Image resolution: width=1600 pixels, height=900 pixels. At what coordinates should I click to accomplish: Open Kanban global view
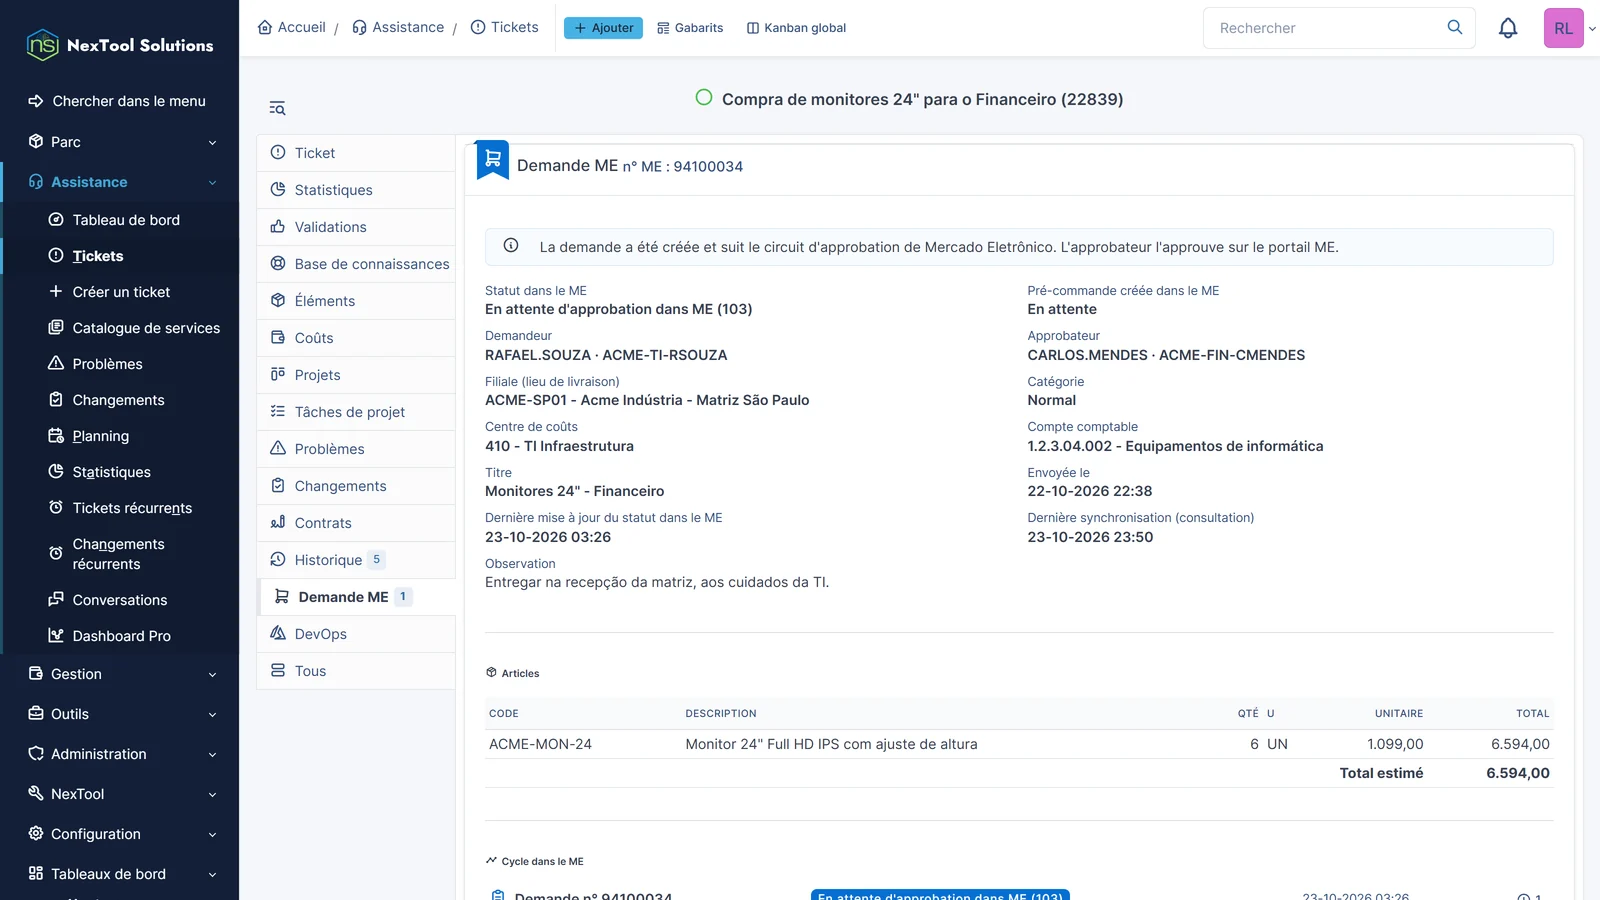(x=796, y=28)
